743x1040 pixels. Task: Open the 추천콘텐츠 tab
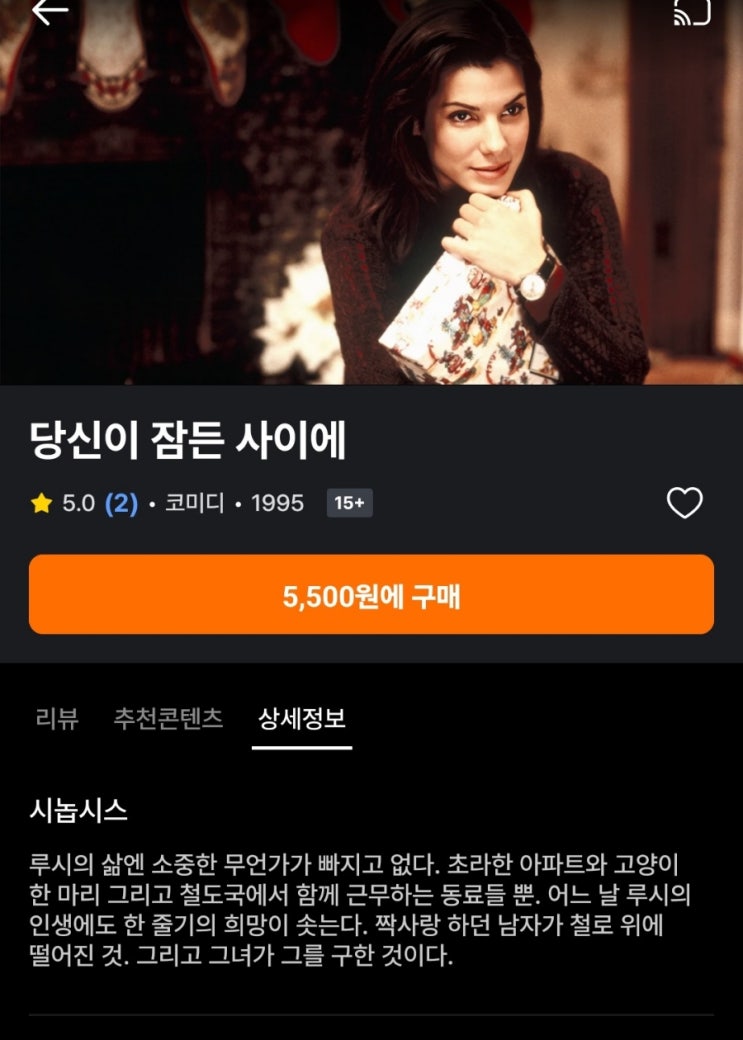click(x=169, y=718)
